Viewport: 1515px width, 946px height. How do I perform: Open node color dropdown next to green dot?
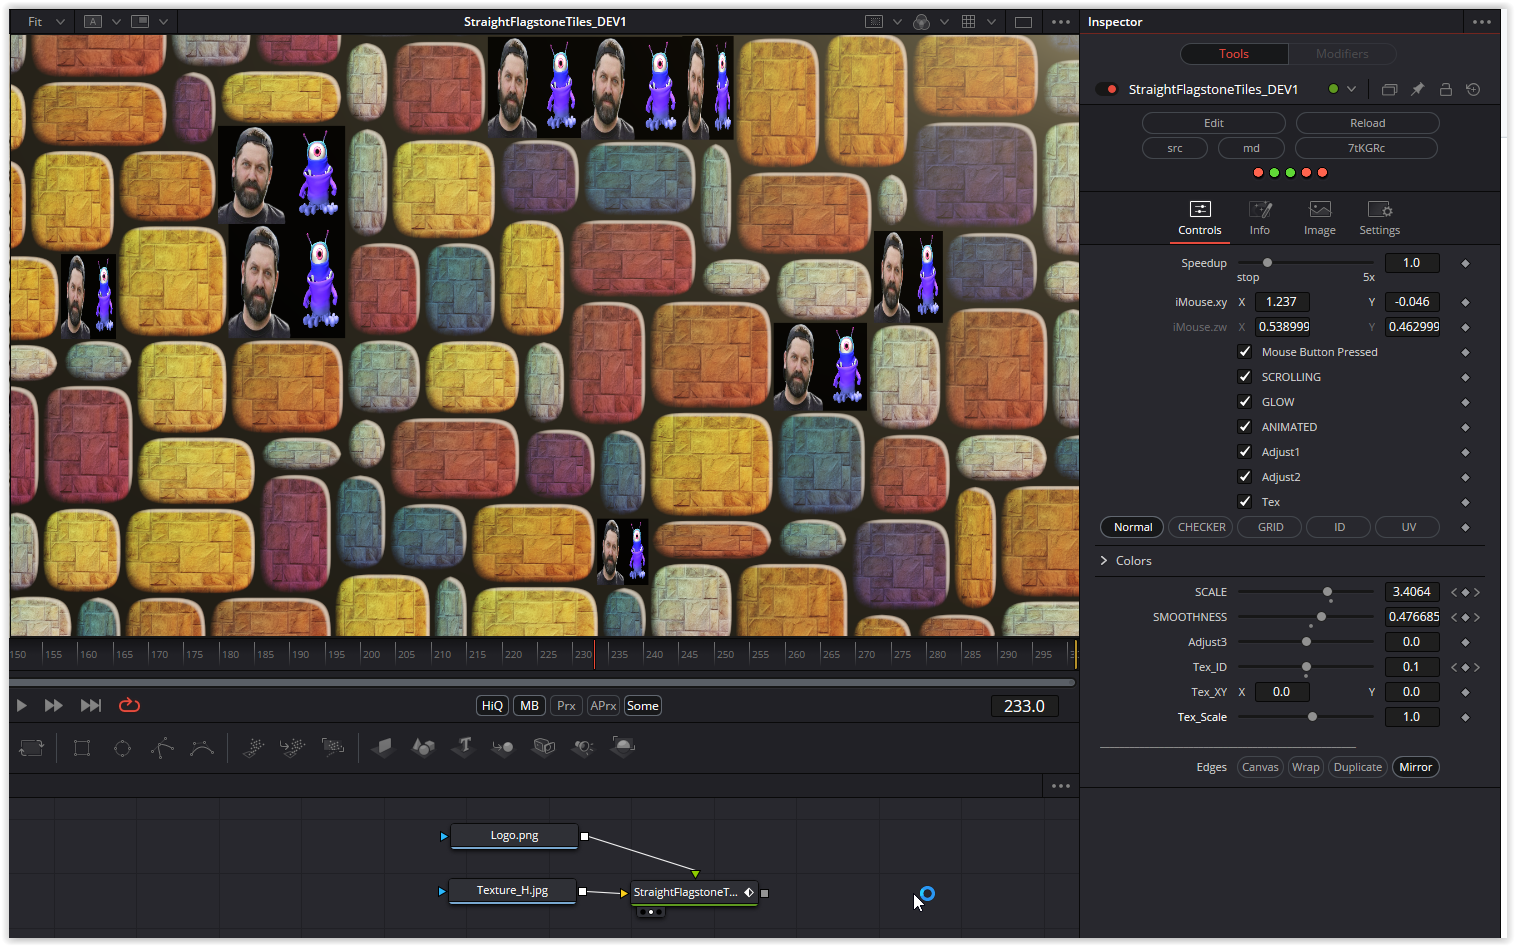(1352, 90)
